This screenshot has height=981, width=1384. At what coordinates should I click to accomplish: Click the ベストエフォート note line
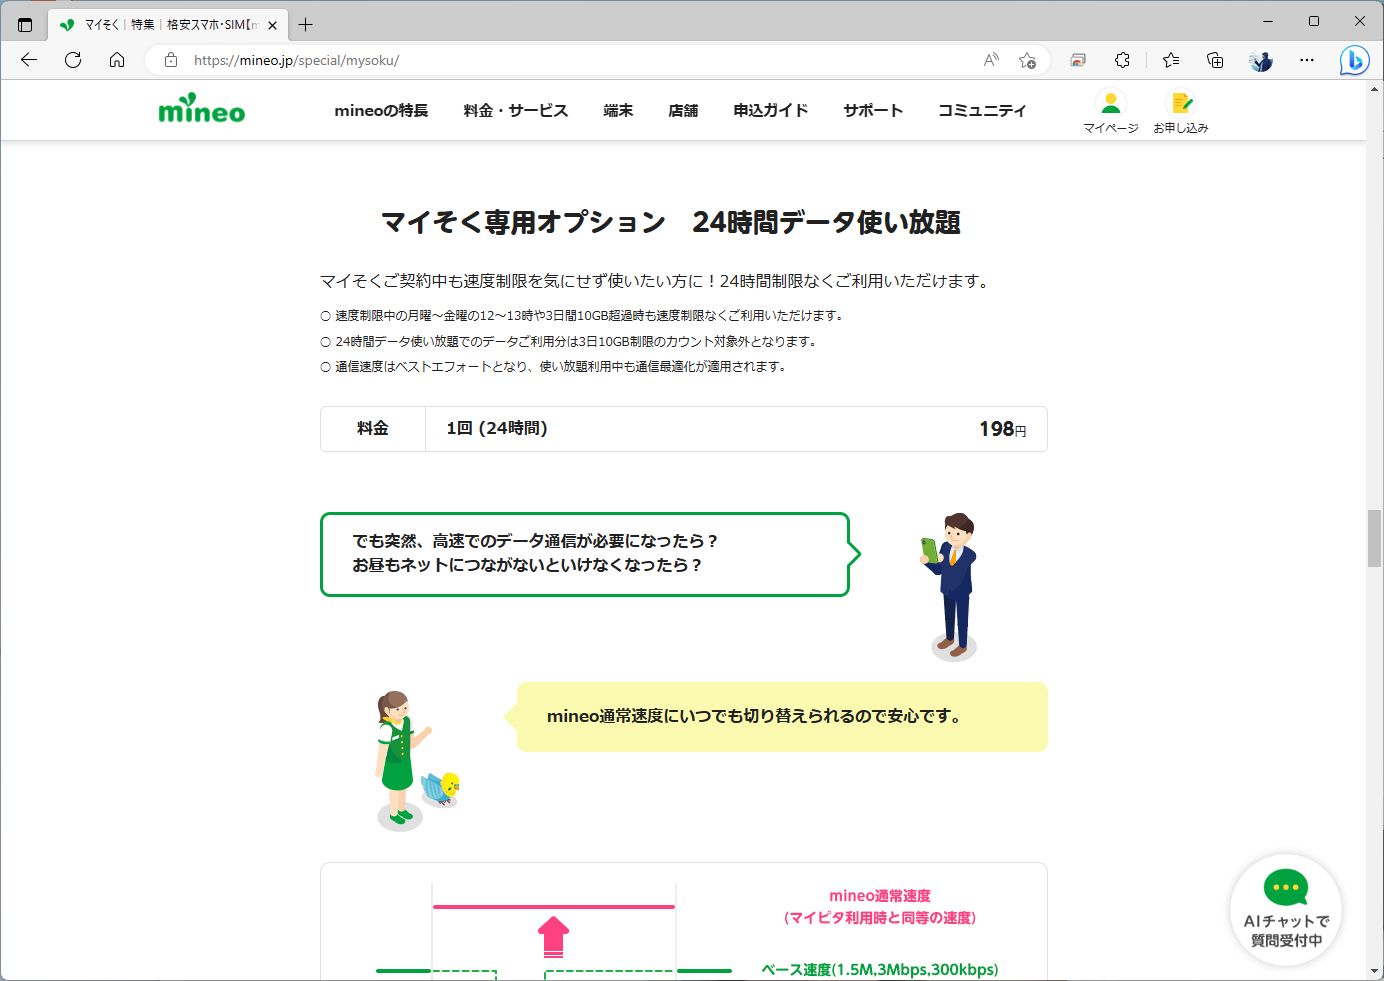point(555,366)
